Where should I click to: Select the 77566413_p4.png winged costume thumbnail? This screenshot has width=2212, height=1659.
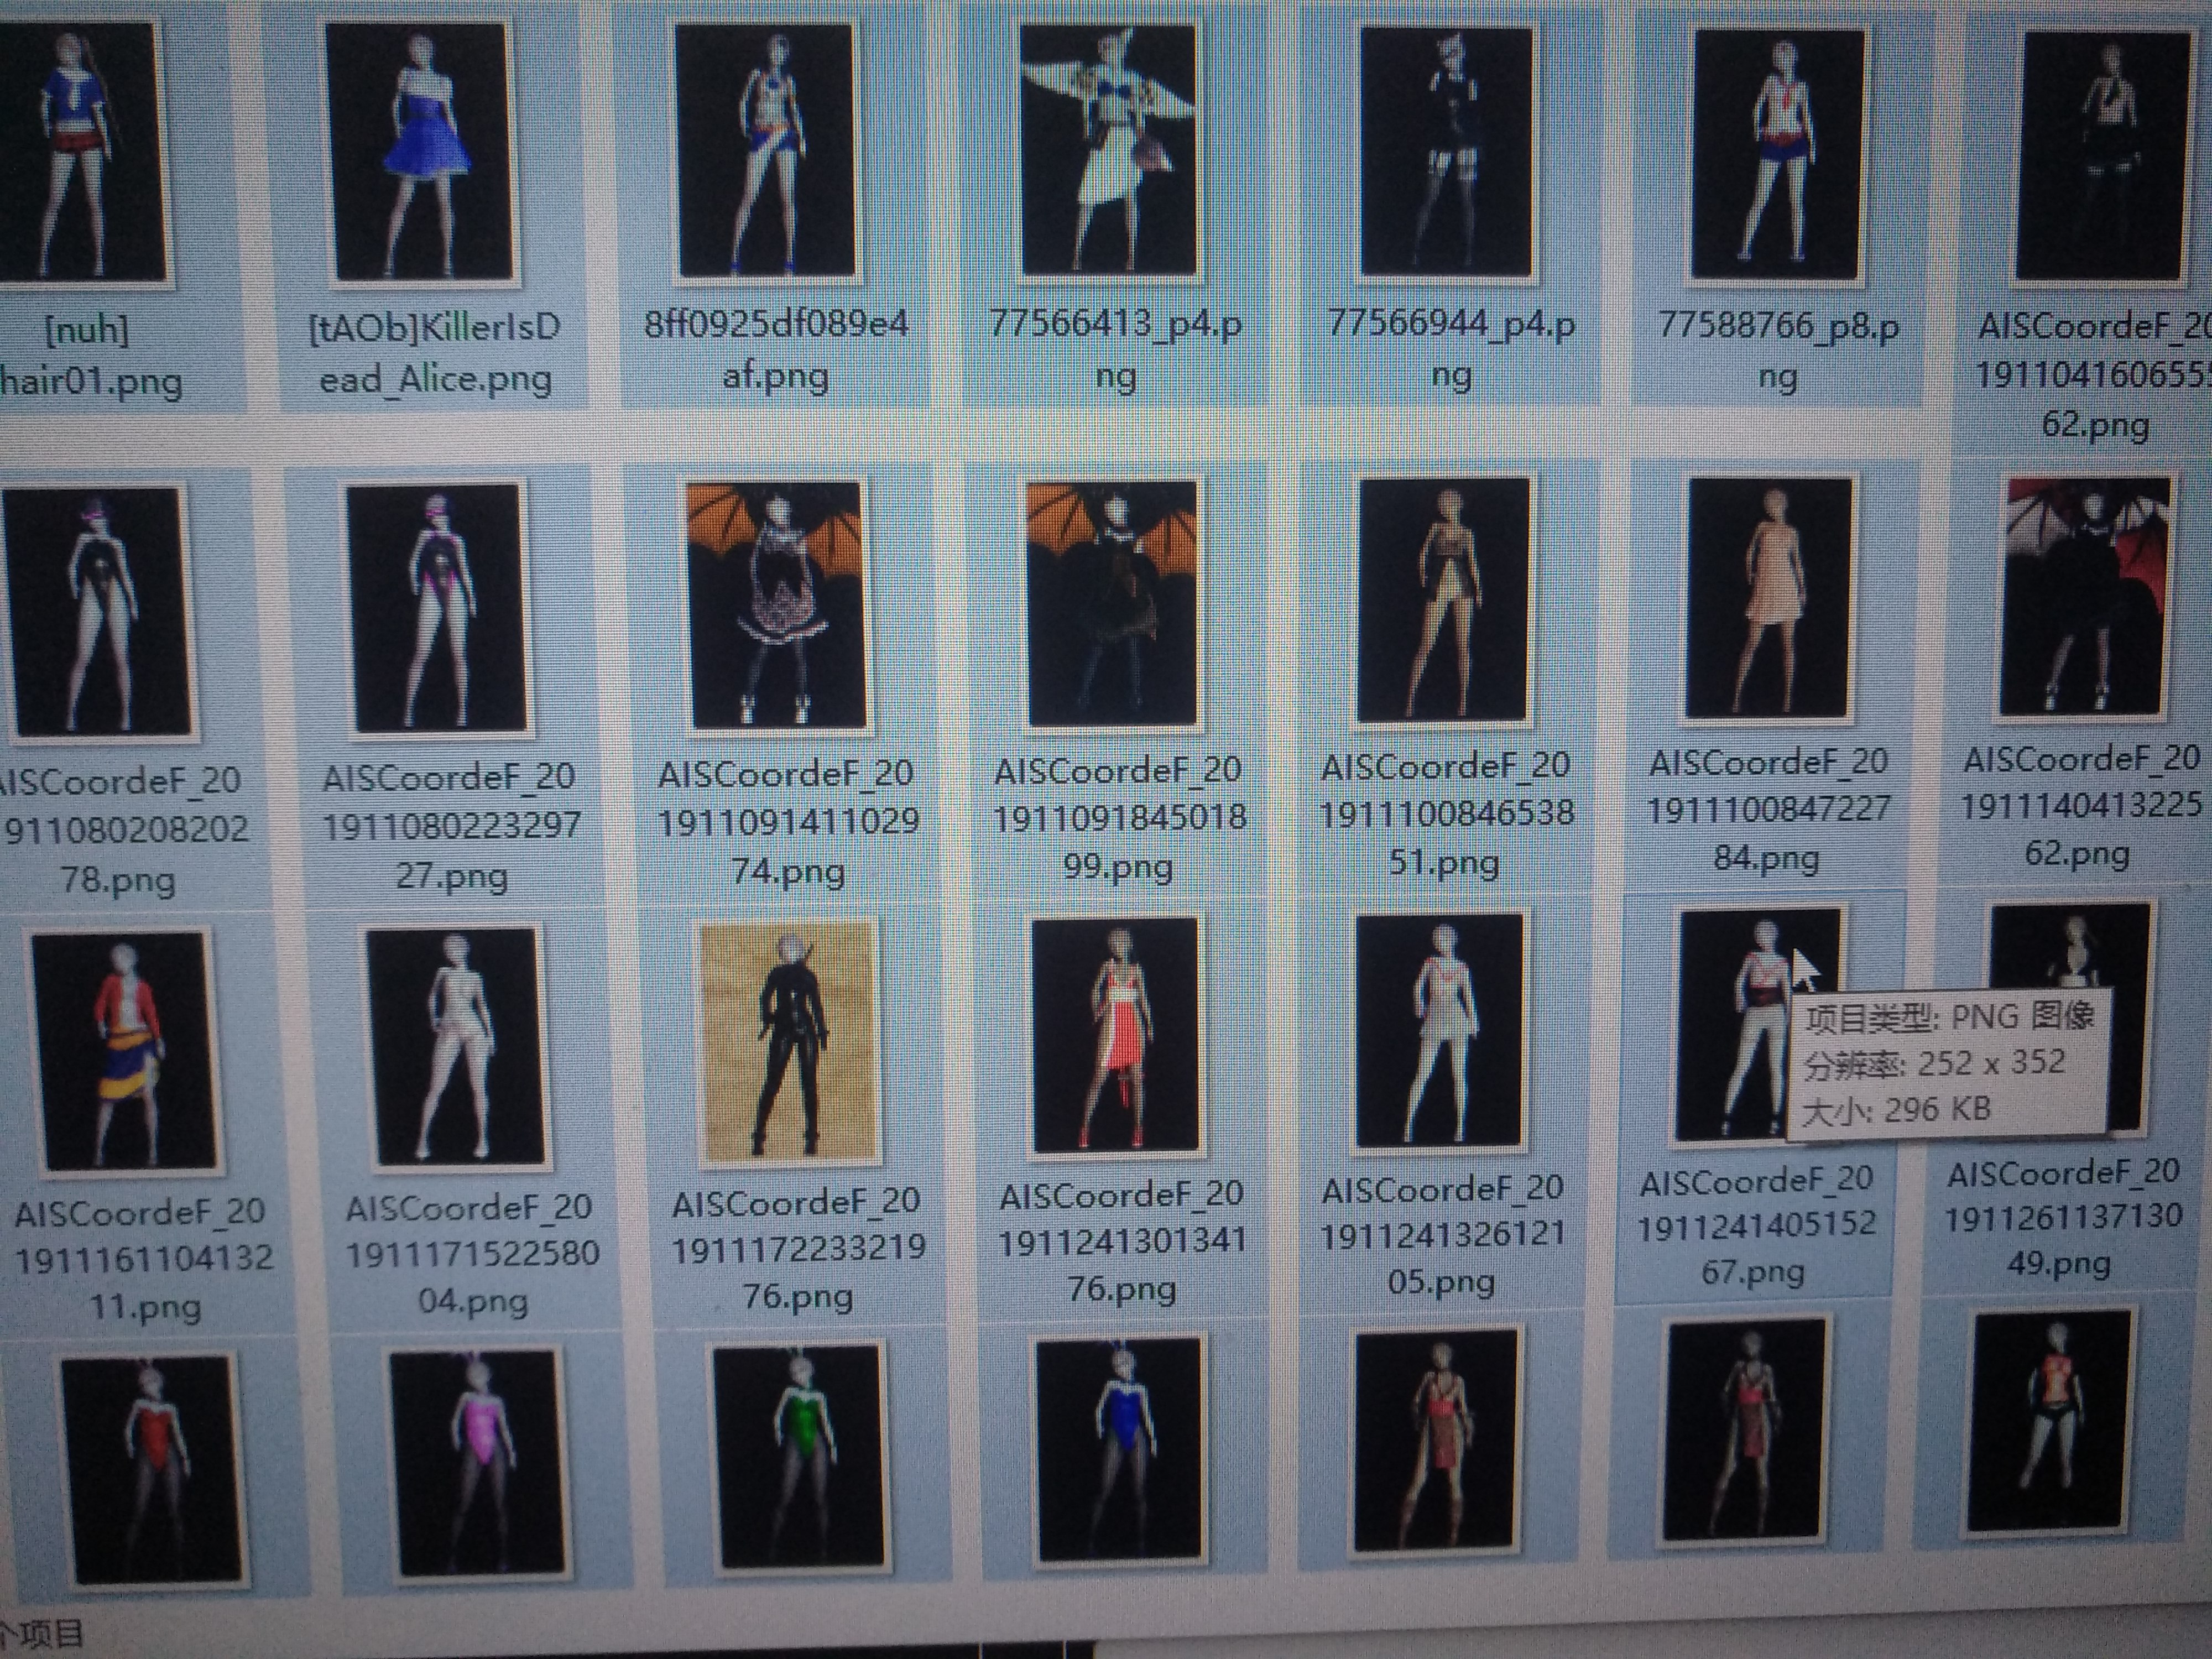tap(1108, 150)
